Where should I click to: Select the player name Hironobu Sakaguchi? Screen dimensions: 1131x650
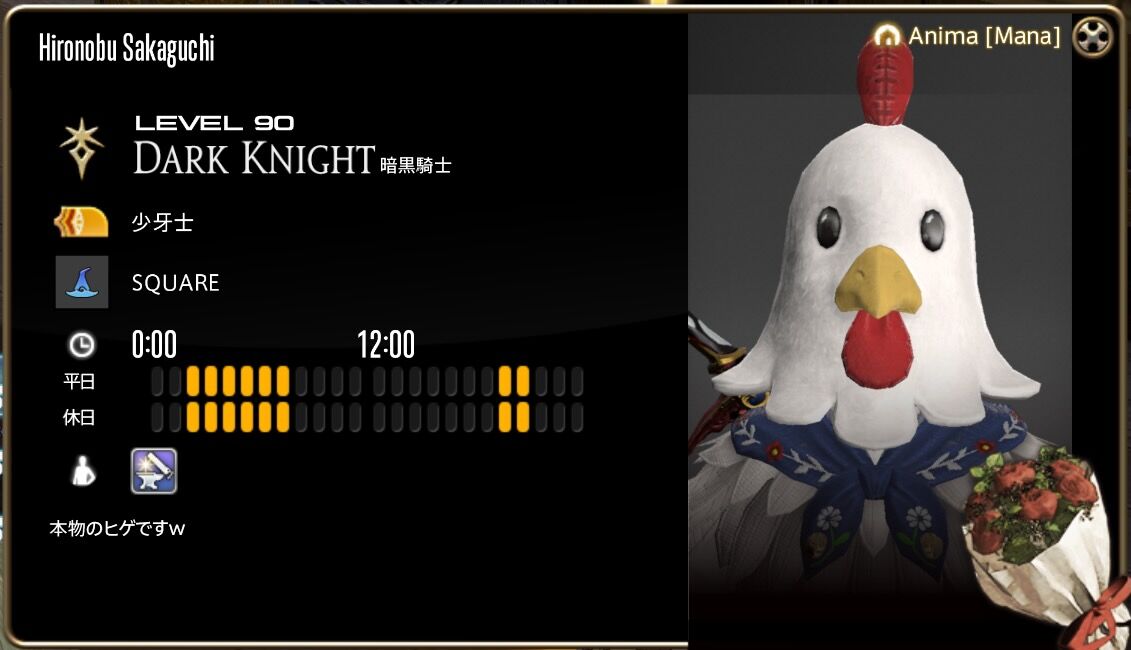127,48
